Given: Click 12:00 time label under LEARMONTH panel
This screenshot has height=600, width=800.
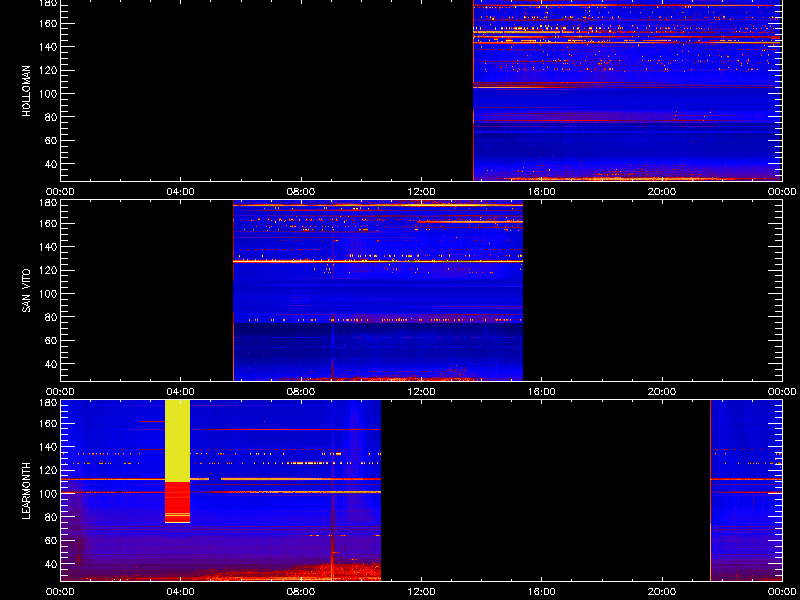Looking at the screenshot, I should 421,592.
